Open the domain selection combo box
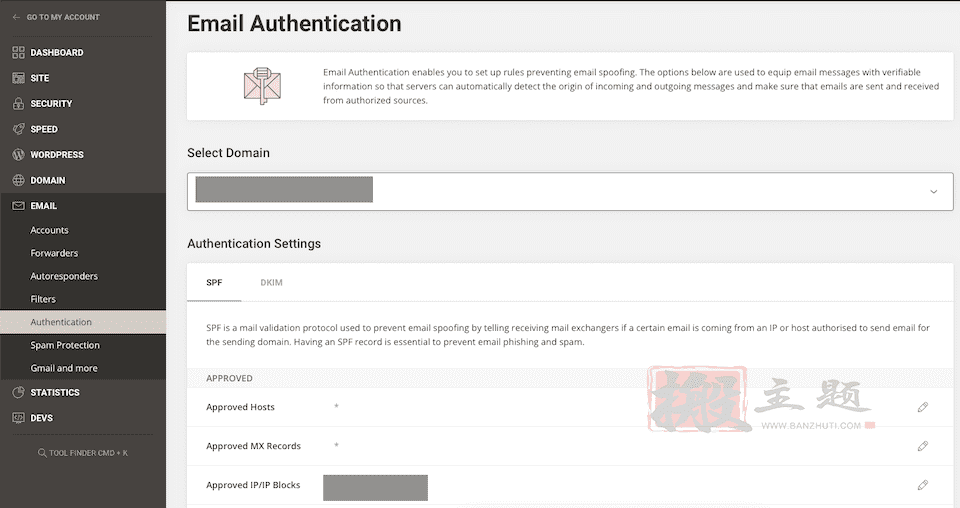The image size is (960, 508). point(570,192)
